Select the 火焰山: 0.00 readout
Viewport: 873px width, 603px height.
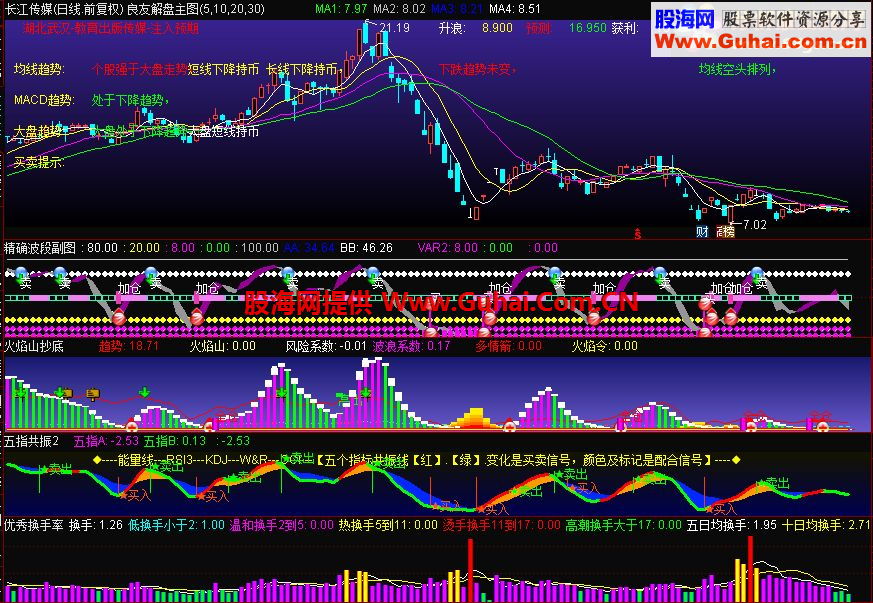pyautogui.click(x=223, y=346)
